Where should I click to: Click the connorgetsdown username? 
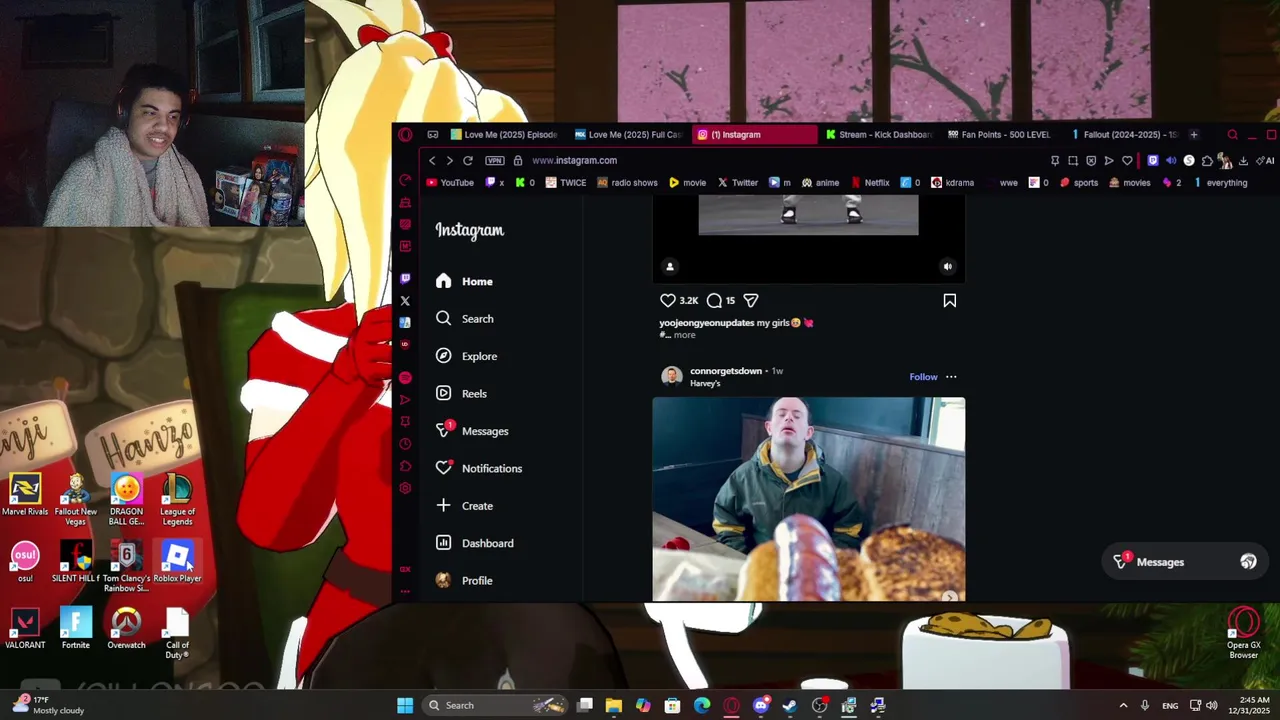[x=725, y=371]
